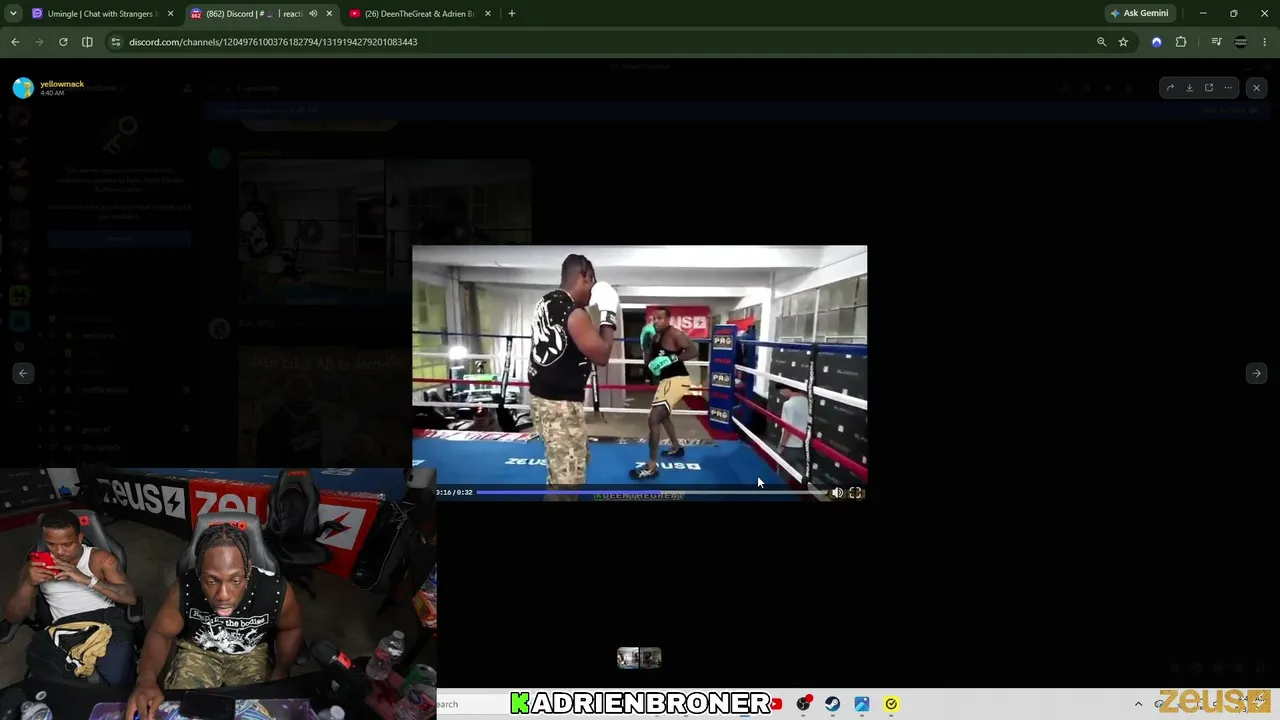This screenshot has width=1280, height=720.
Task: Open the dark round taskbar app with red badge
Action: pyautogui.click(x=803, y=704)
